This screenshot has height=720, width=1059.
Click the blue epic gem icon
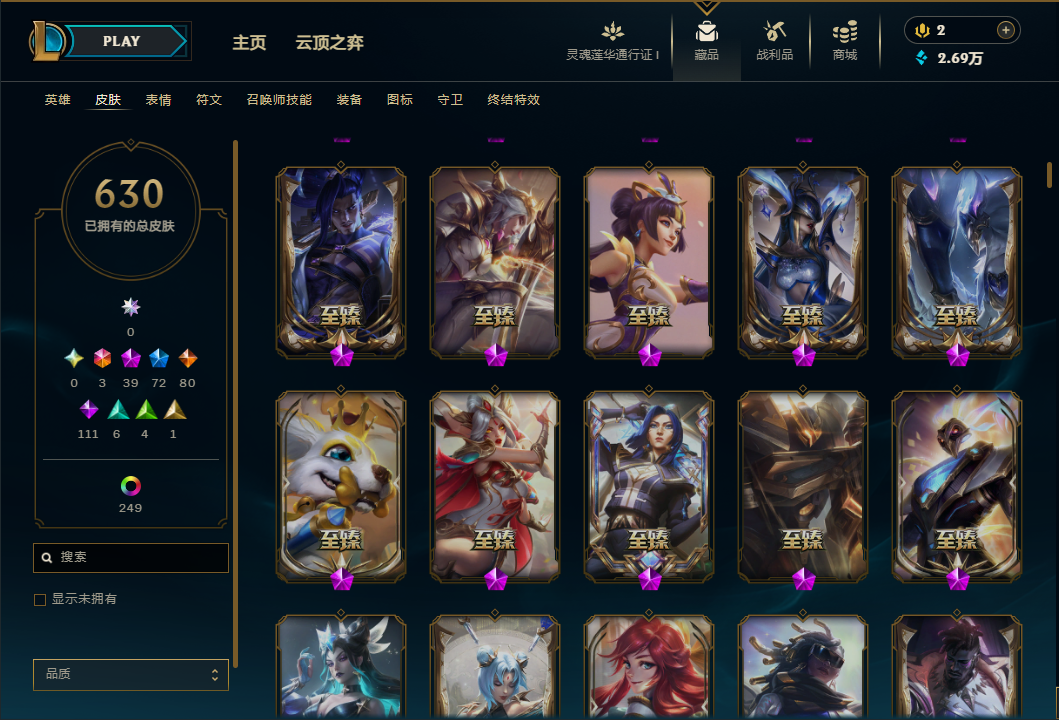(x=159, y=358)
